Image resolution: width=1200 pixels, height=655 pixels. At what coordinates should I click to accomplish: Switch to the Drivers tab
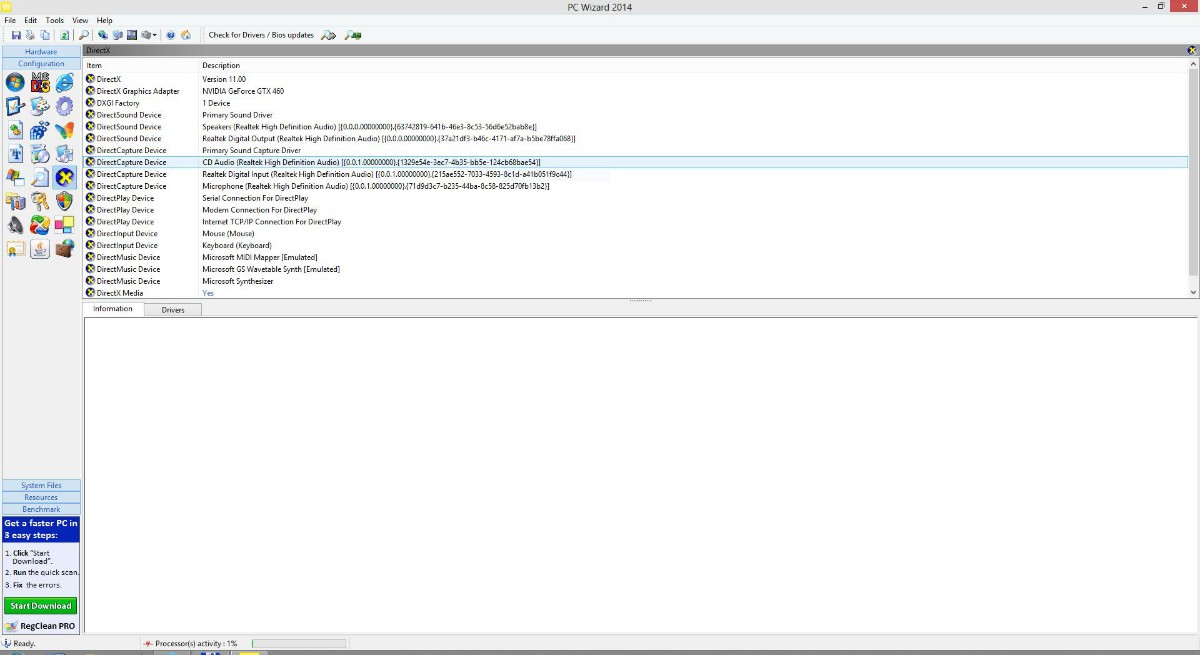pos(173,310)
